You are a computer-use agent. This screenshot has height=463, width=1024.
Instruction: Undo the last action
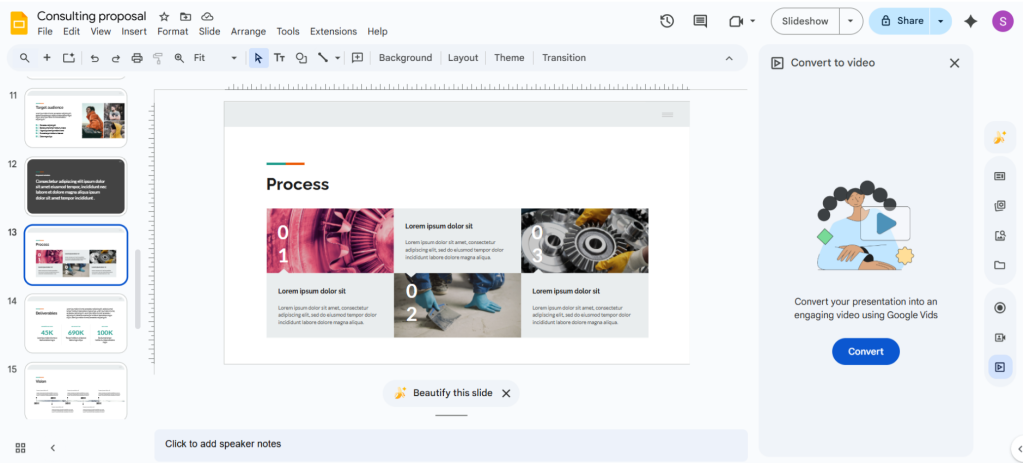95,58
